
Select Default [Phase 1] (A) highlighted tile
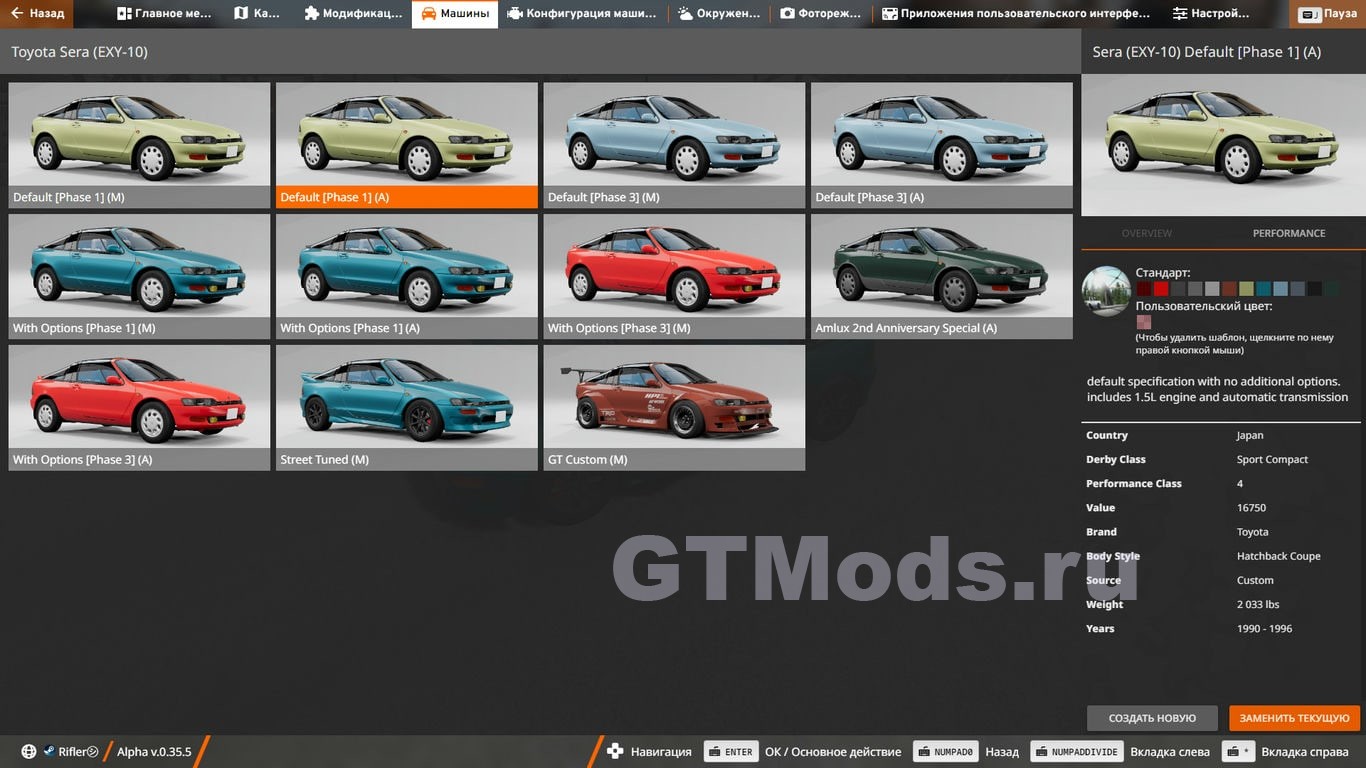pos(406,145)
